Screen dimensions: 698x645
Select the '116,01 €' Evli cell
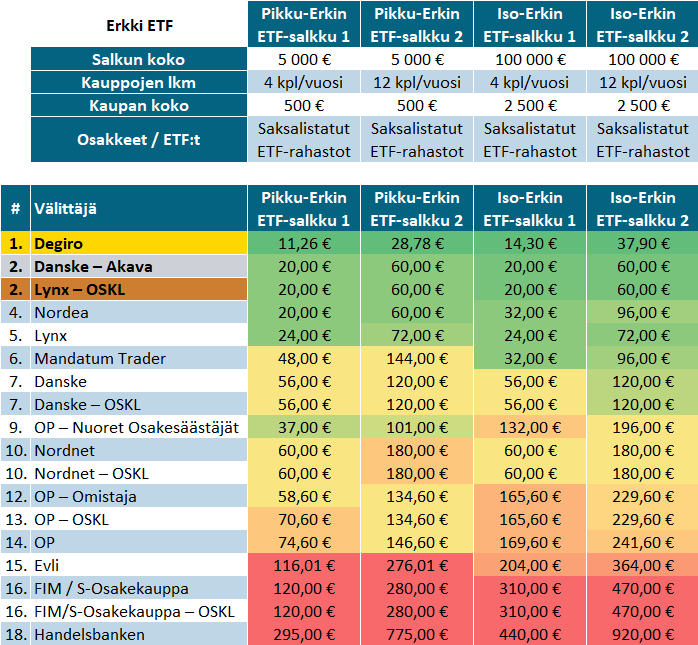pos(304,565)
